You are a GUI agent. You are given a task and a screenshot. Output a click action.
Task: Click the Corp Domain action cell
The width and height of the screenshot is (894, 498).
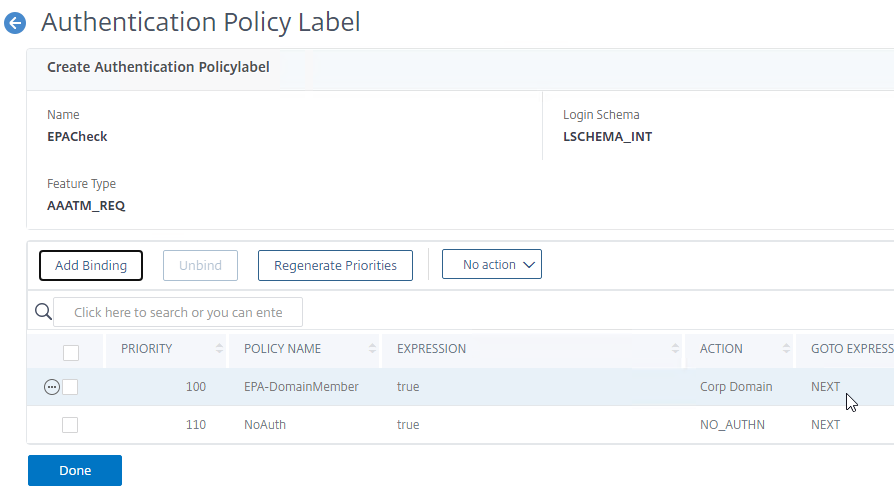[x=736, y=387]
